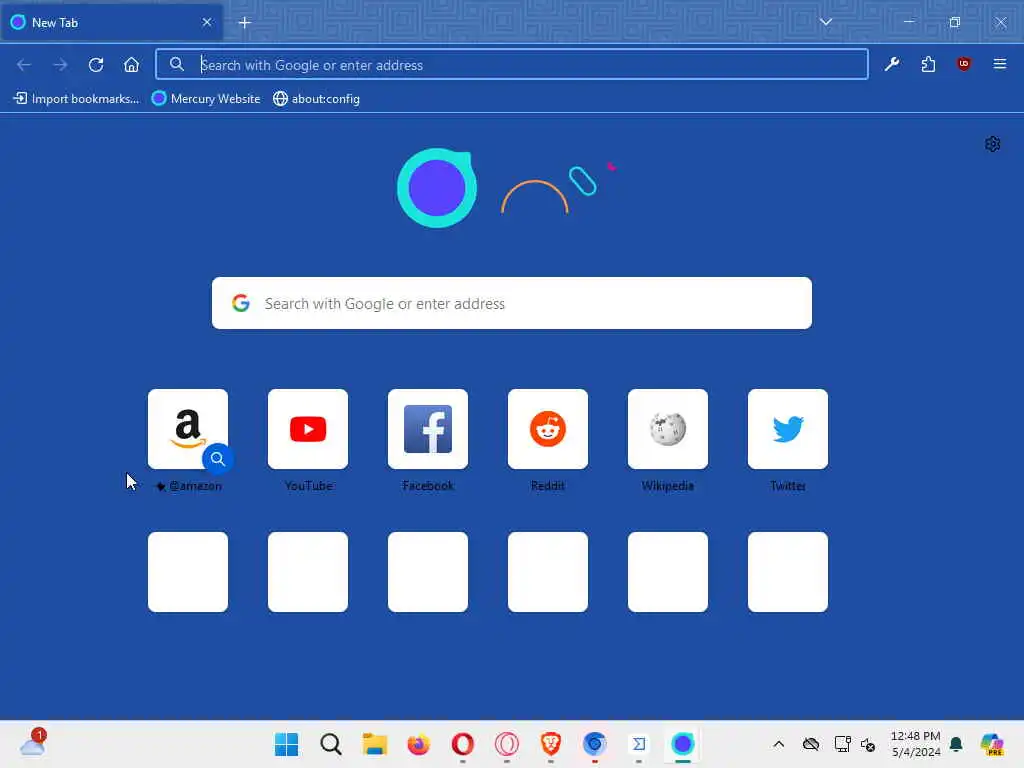The height and width of the screenshot is (768, 1024).
Task: Open the Reddit shortcut tile
Action: pyautogui.click(x=548, y=429)
